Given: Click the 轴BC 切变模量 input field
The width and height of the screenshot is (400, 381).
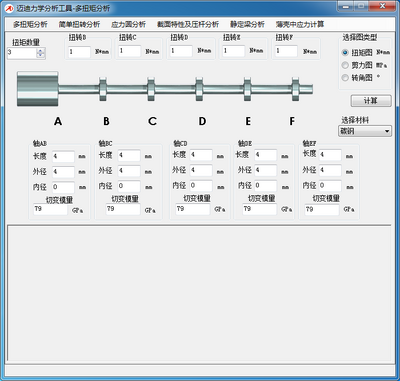Looking at the screenshot, I should [123, 209].
